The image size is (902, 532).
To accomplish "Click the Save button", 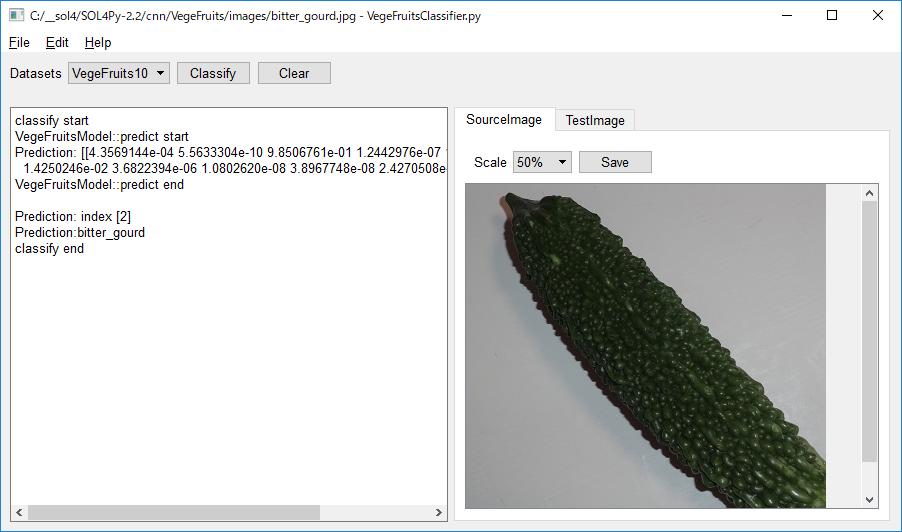I will (615, 163).
